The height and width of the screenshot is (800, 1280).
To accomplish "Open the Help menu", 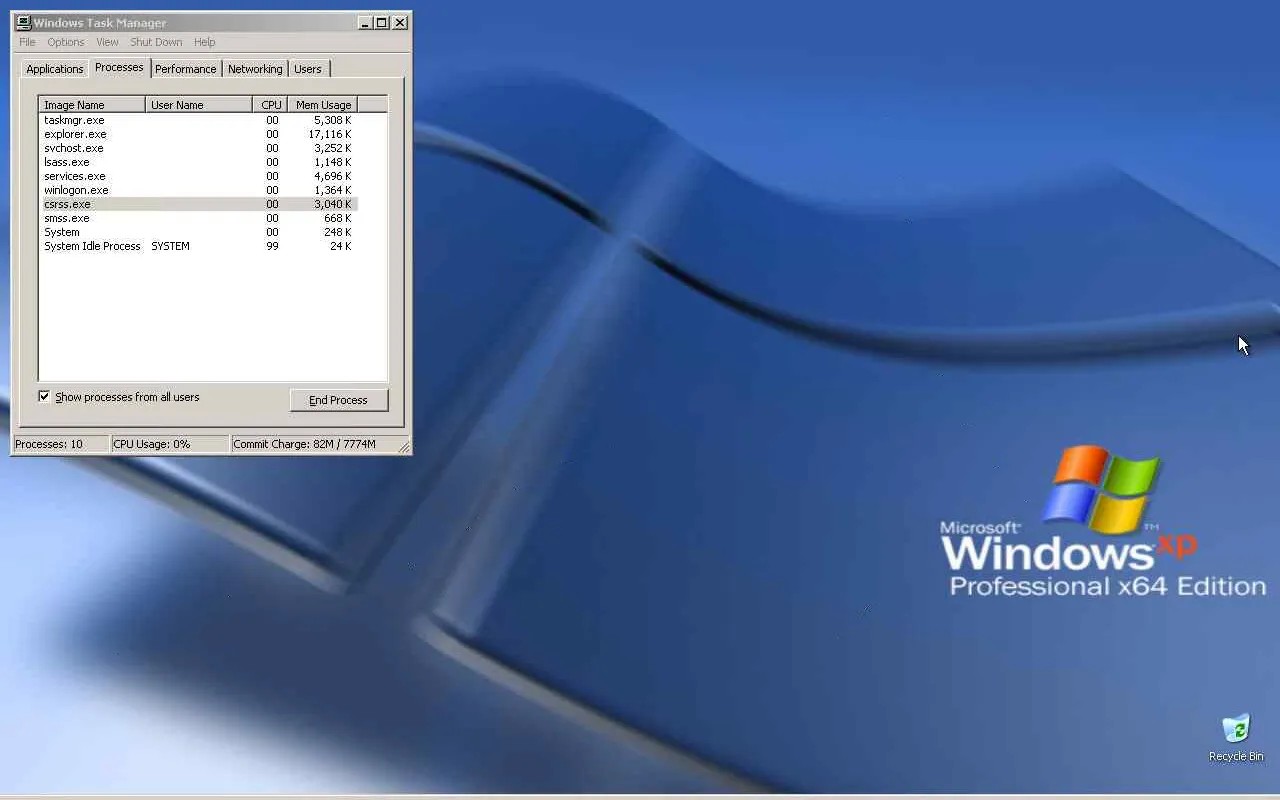I will [204, 42].
